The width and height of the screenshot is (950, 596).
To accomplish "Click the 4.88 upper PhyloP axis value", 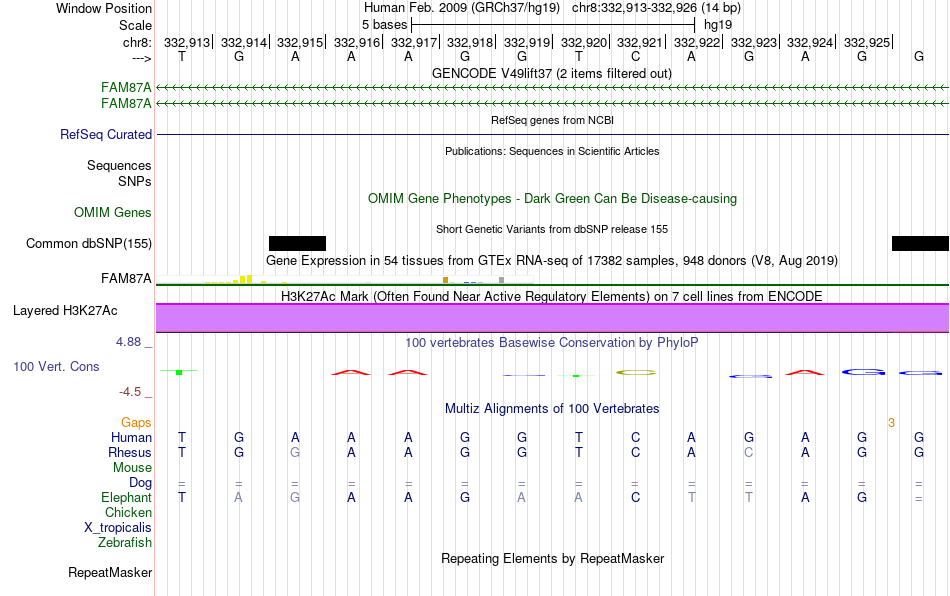I will [128, 342].
